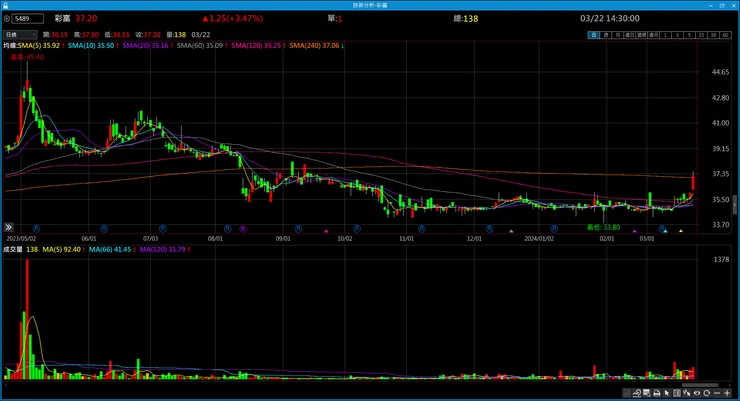Click the SMA(10) 35.50 moving average label
The height and width of the screenshot is (401, 740).
point(91,46)
